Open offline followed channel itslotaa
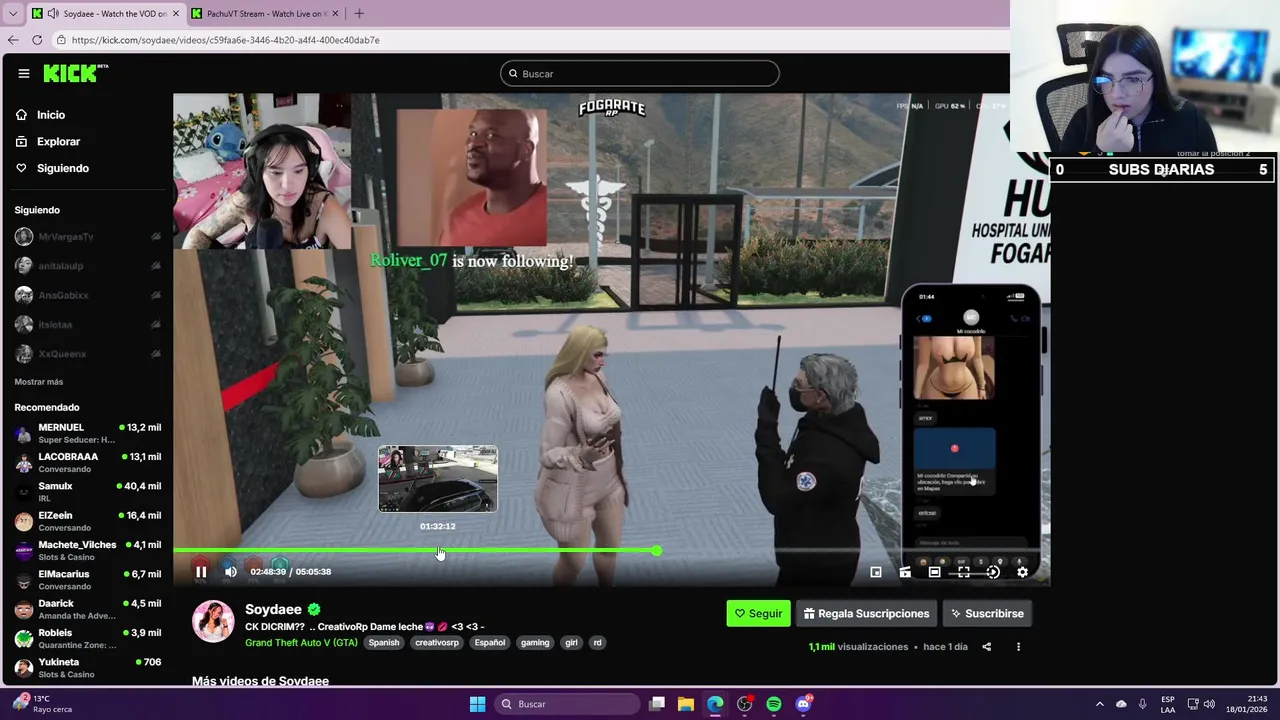Screen dimensions: 1280x720 point(88,324)
